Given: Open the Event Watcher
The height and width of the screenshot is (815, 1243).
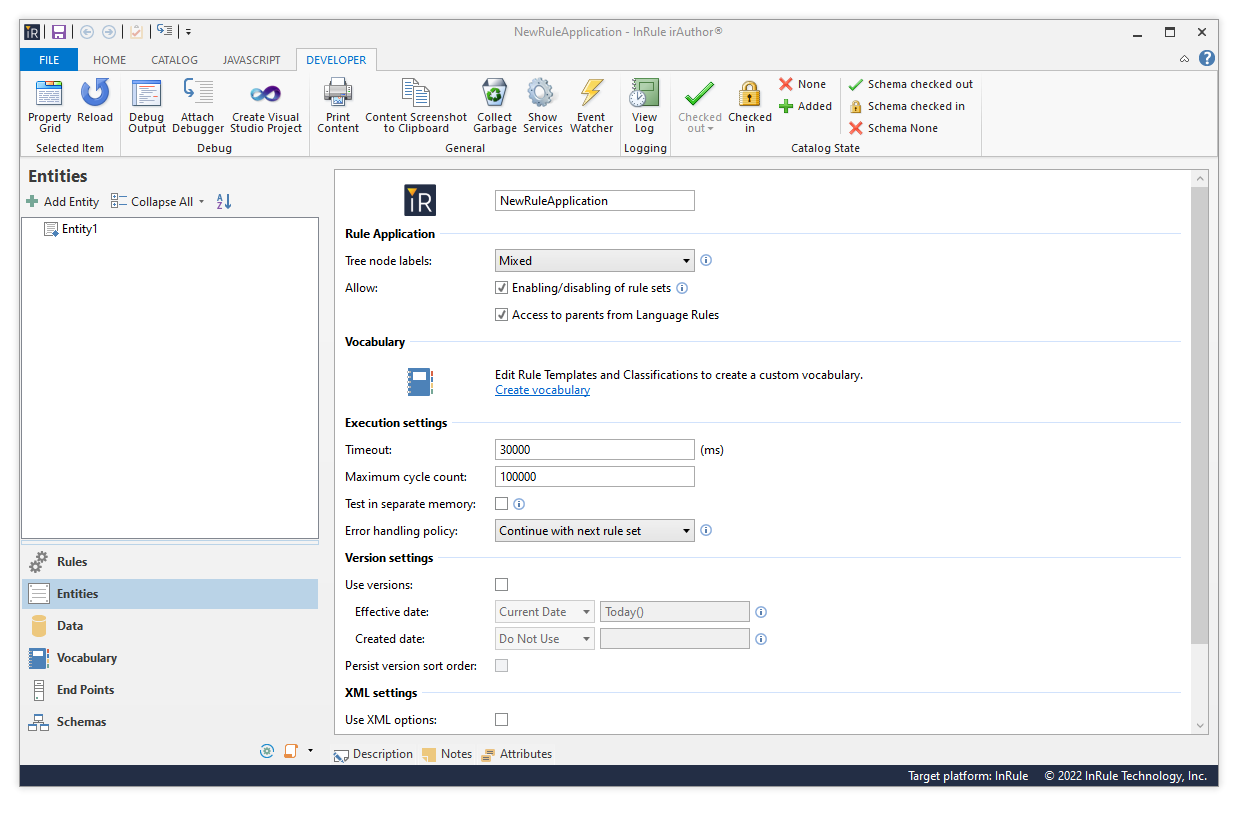Looking at the screenshot, I should click(592, 106).
